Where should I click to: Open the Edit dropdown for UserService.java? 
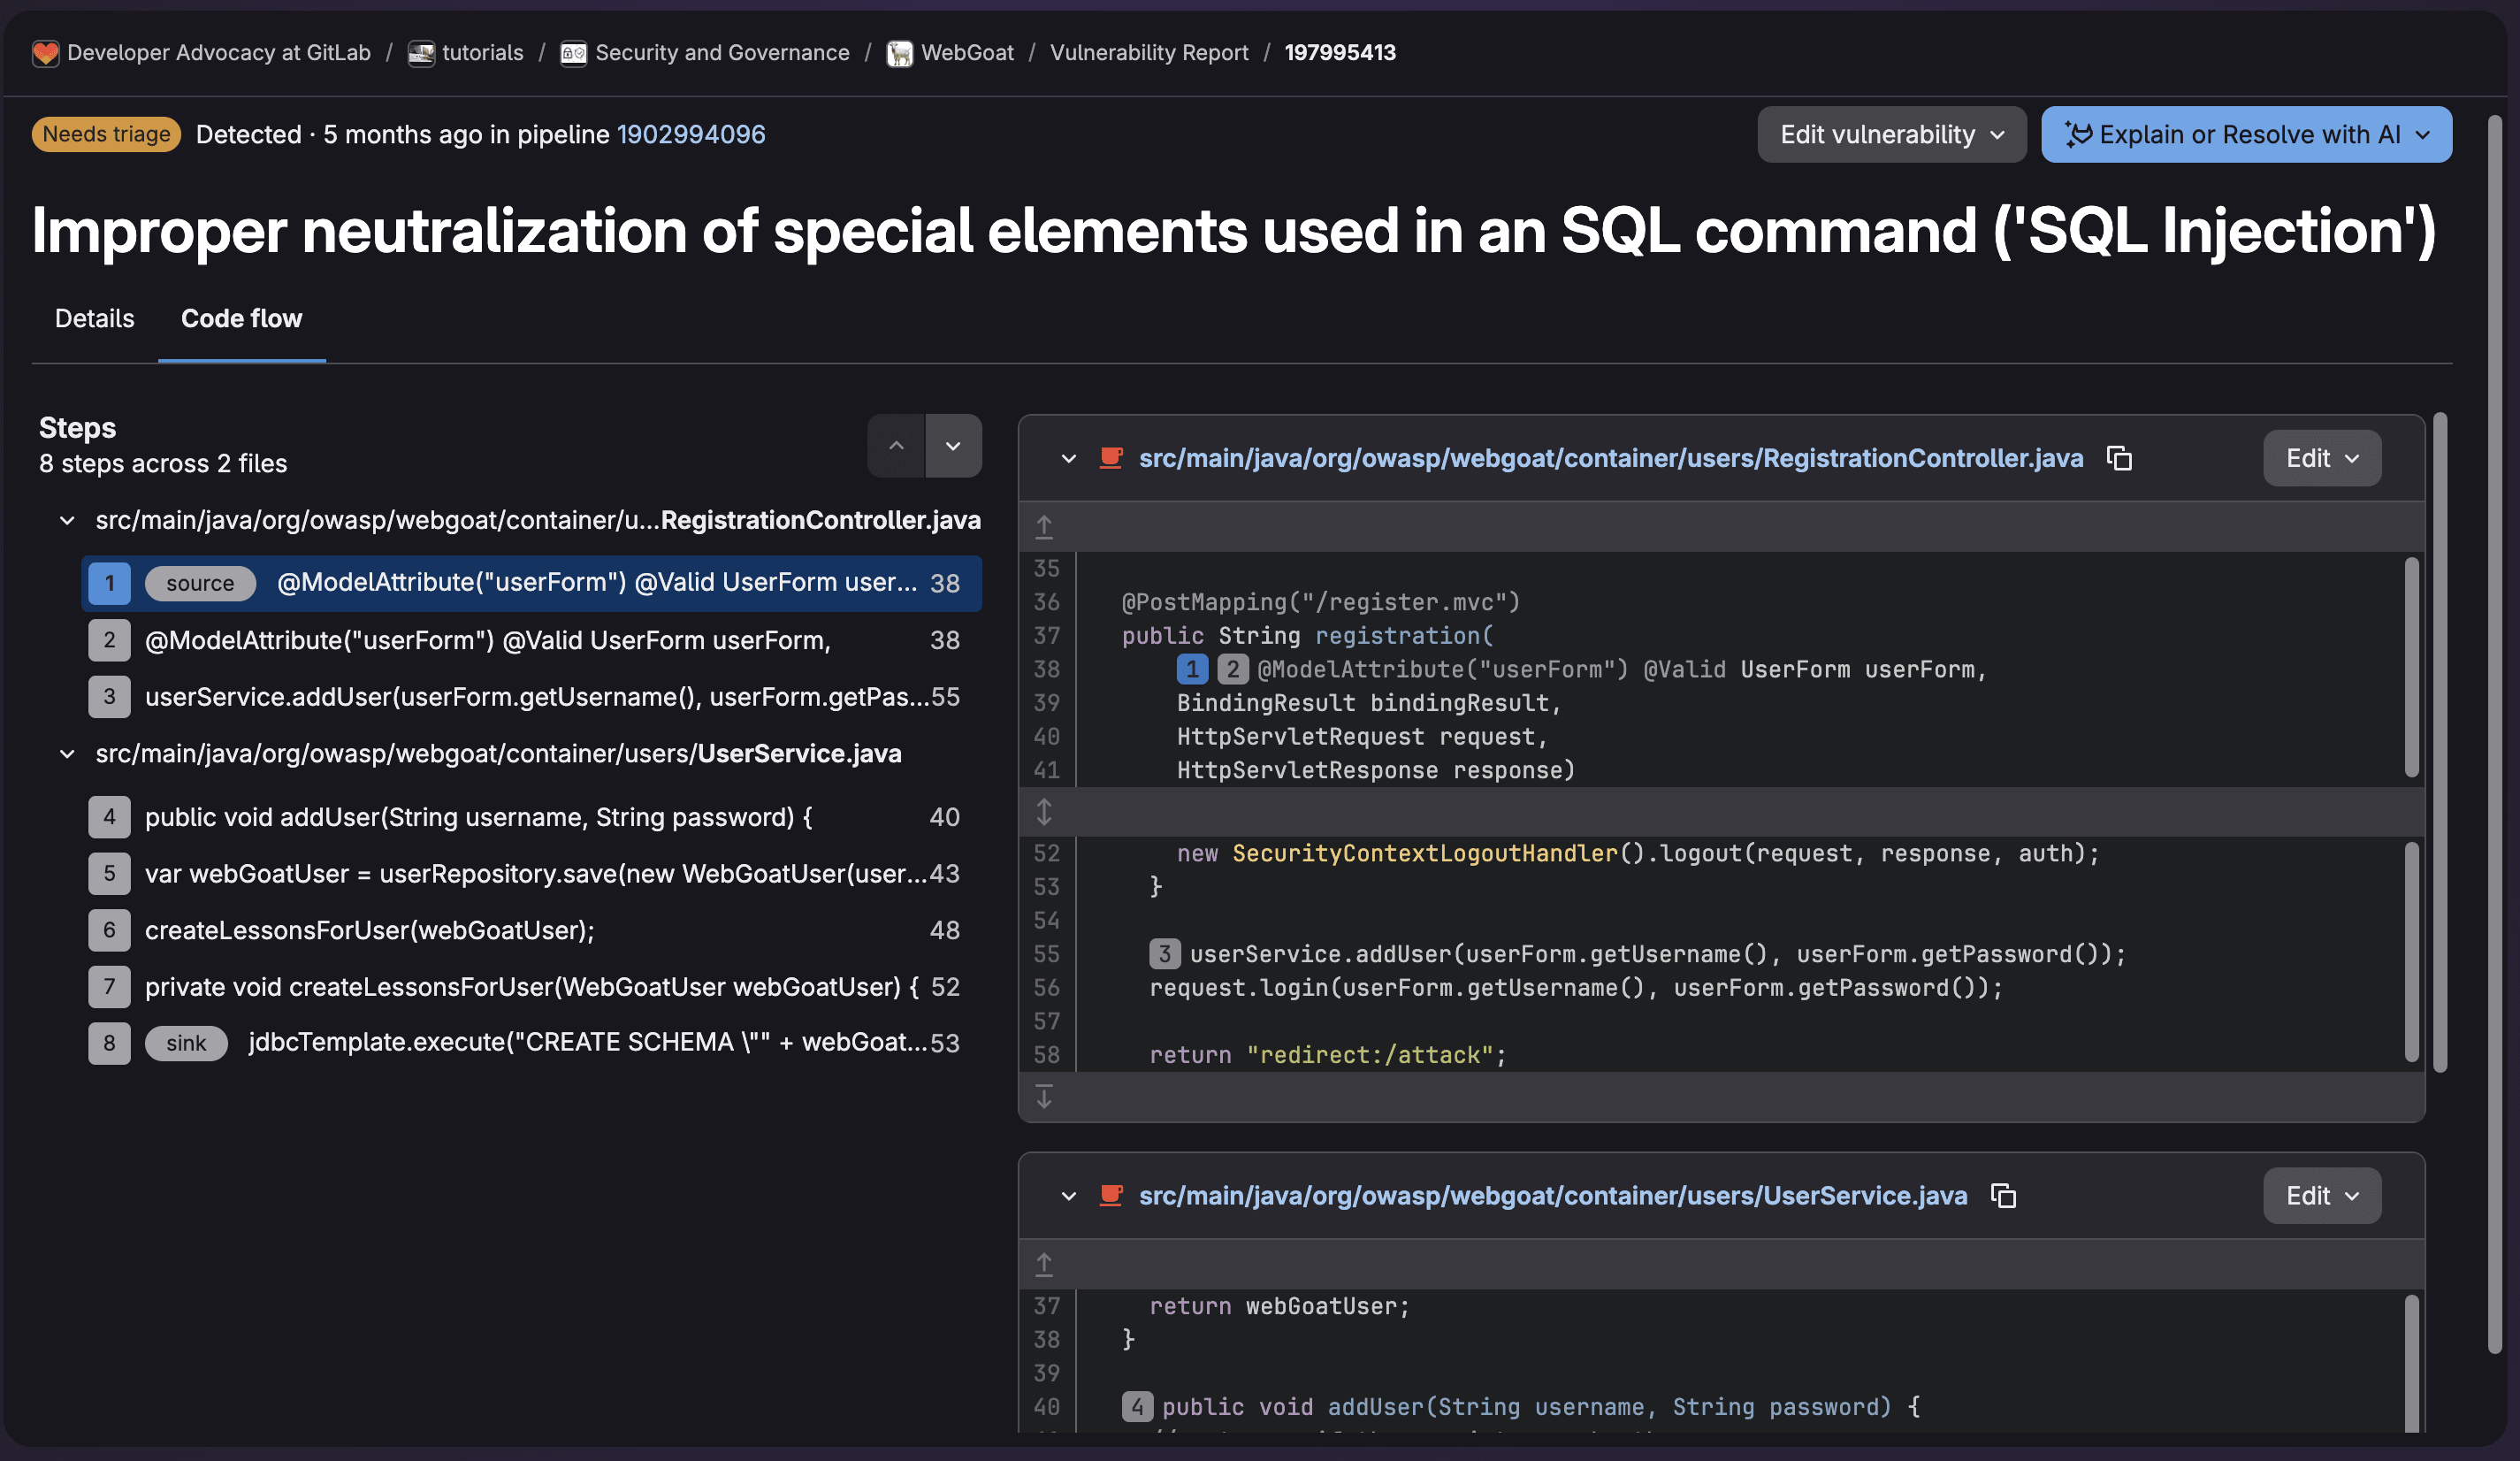(2322, 1195)
